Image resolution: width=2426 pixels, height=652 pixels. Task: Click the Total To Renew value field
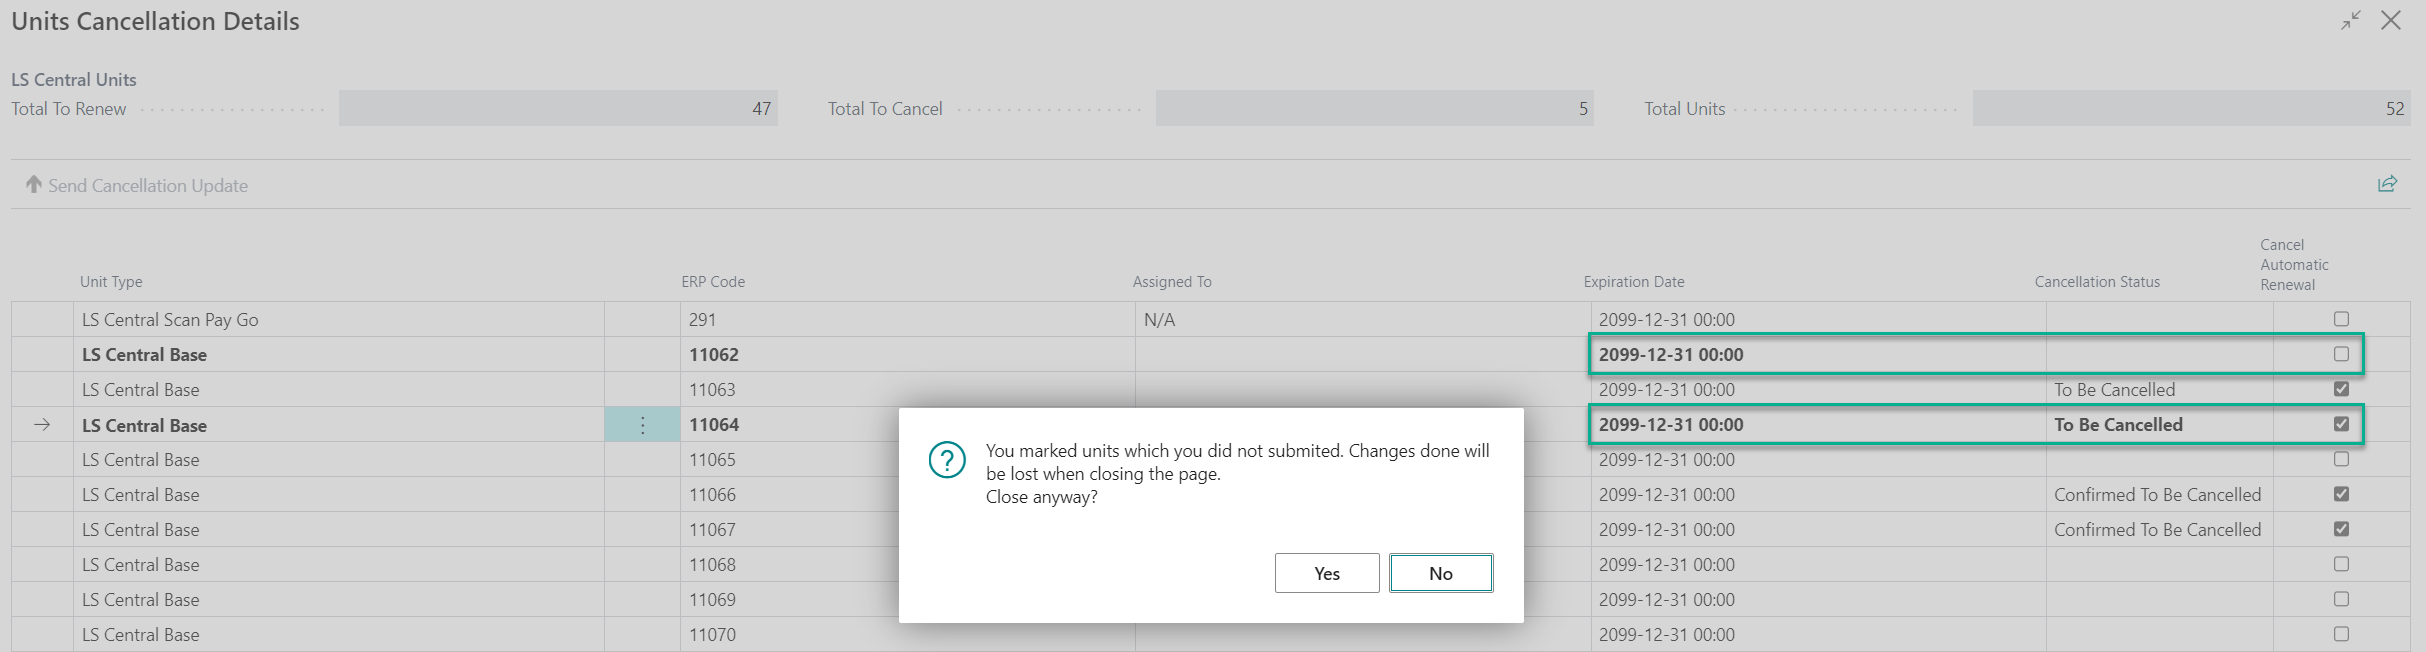coord(557,109)
